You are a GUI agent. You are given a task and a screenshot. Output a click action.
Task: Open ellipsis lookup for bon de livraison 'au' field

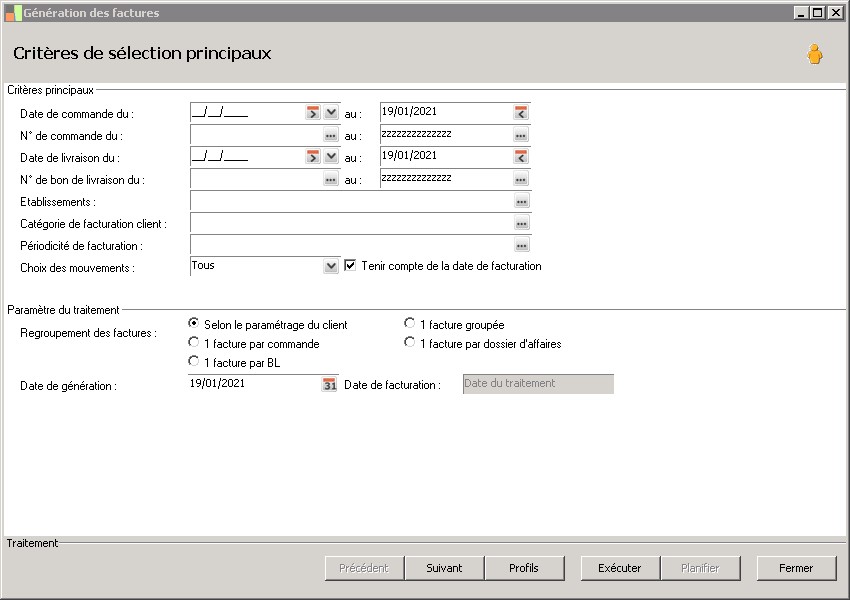[x=520, y=179]
